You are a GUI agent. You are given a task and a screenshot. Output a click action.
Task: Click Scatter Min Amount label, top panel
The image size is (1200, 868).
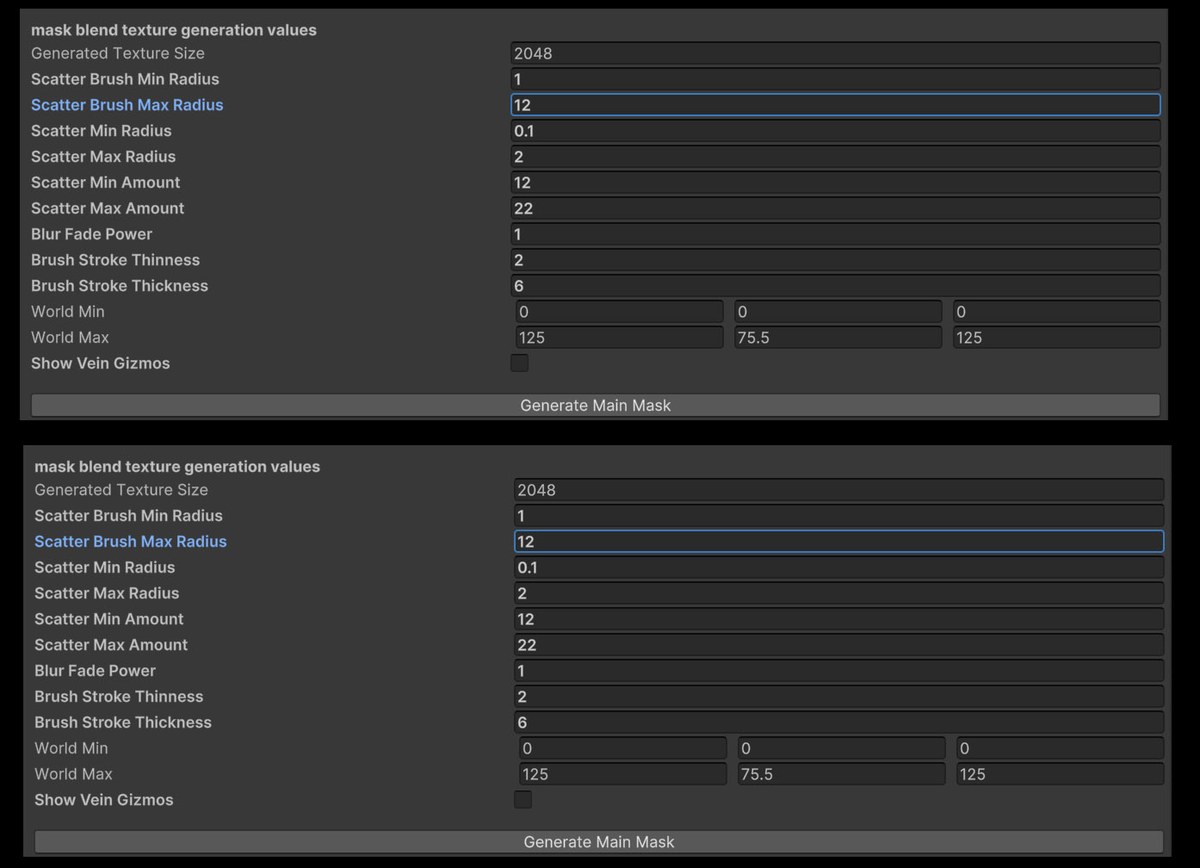click(x=106, y=183)
